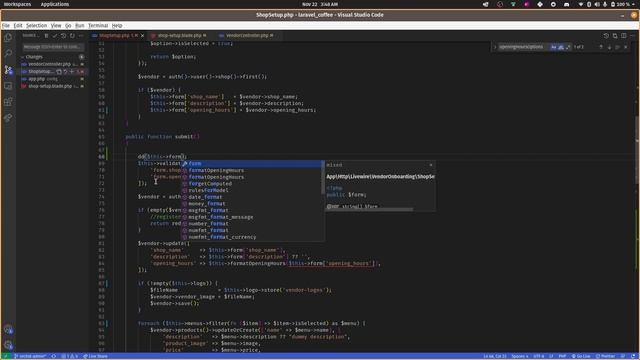Viewport: 640px width, 360px height.
Task: Open the Help menu
Action: pos(117,25)
